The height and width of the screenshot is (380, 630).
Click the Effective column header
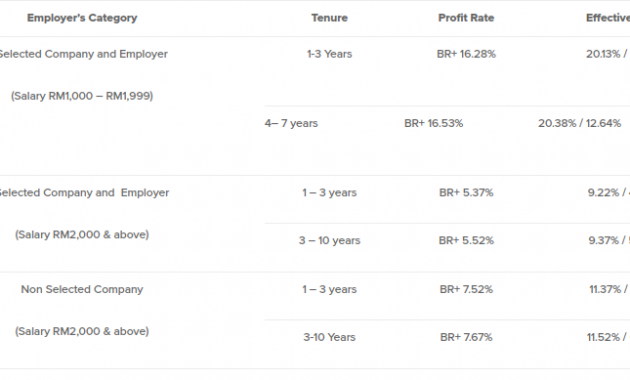(608, 18)
